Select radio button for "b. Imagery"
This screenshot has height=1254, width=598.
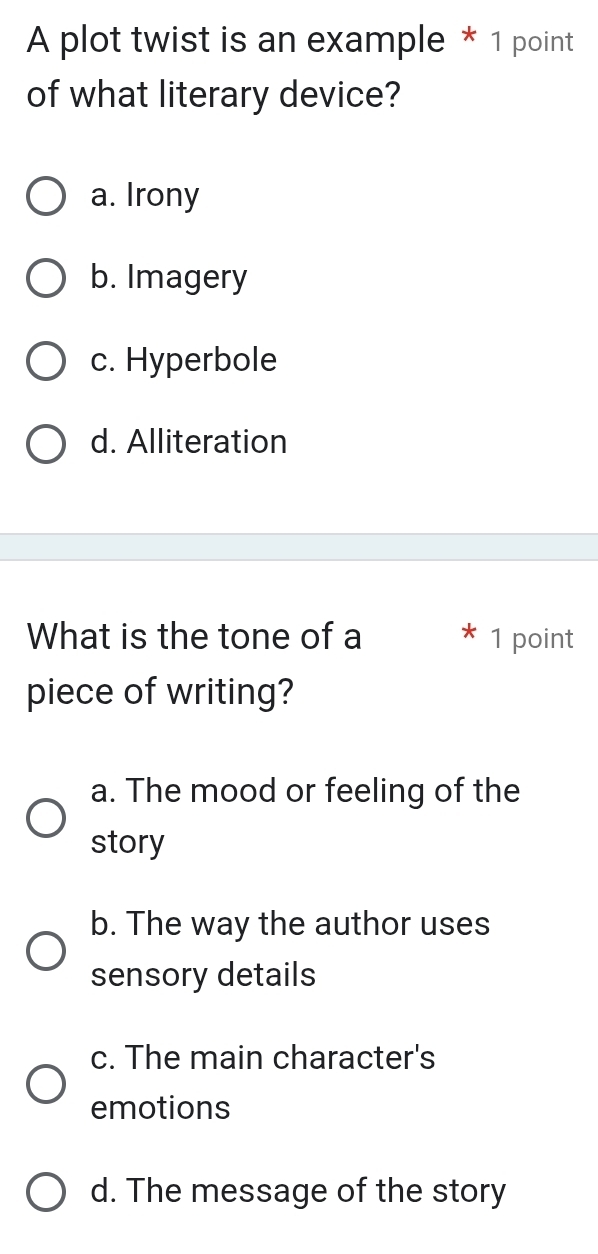click(46, 278)
